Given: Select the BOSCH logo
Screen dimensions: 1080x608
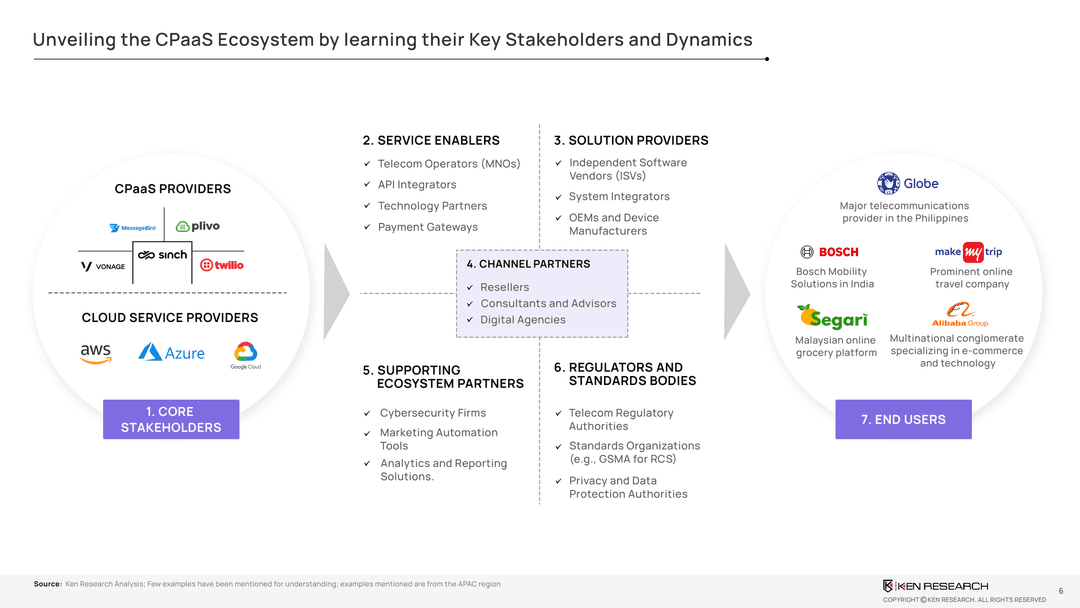Looking at the screenshot, I should pyautogui.click(x=829, y=252).
